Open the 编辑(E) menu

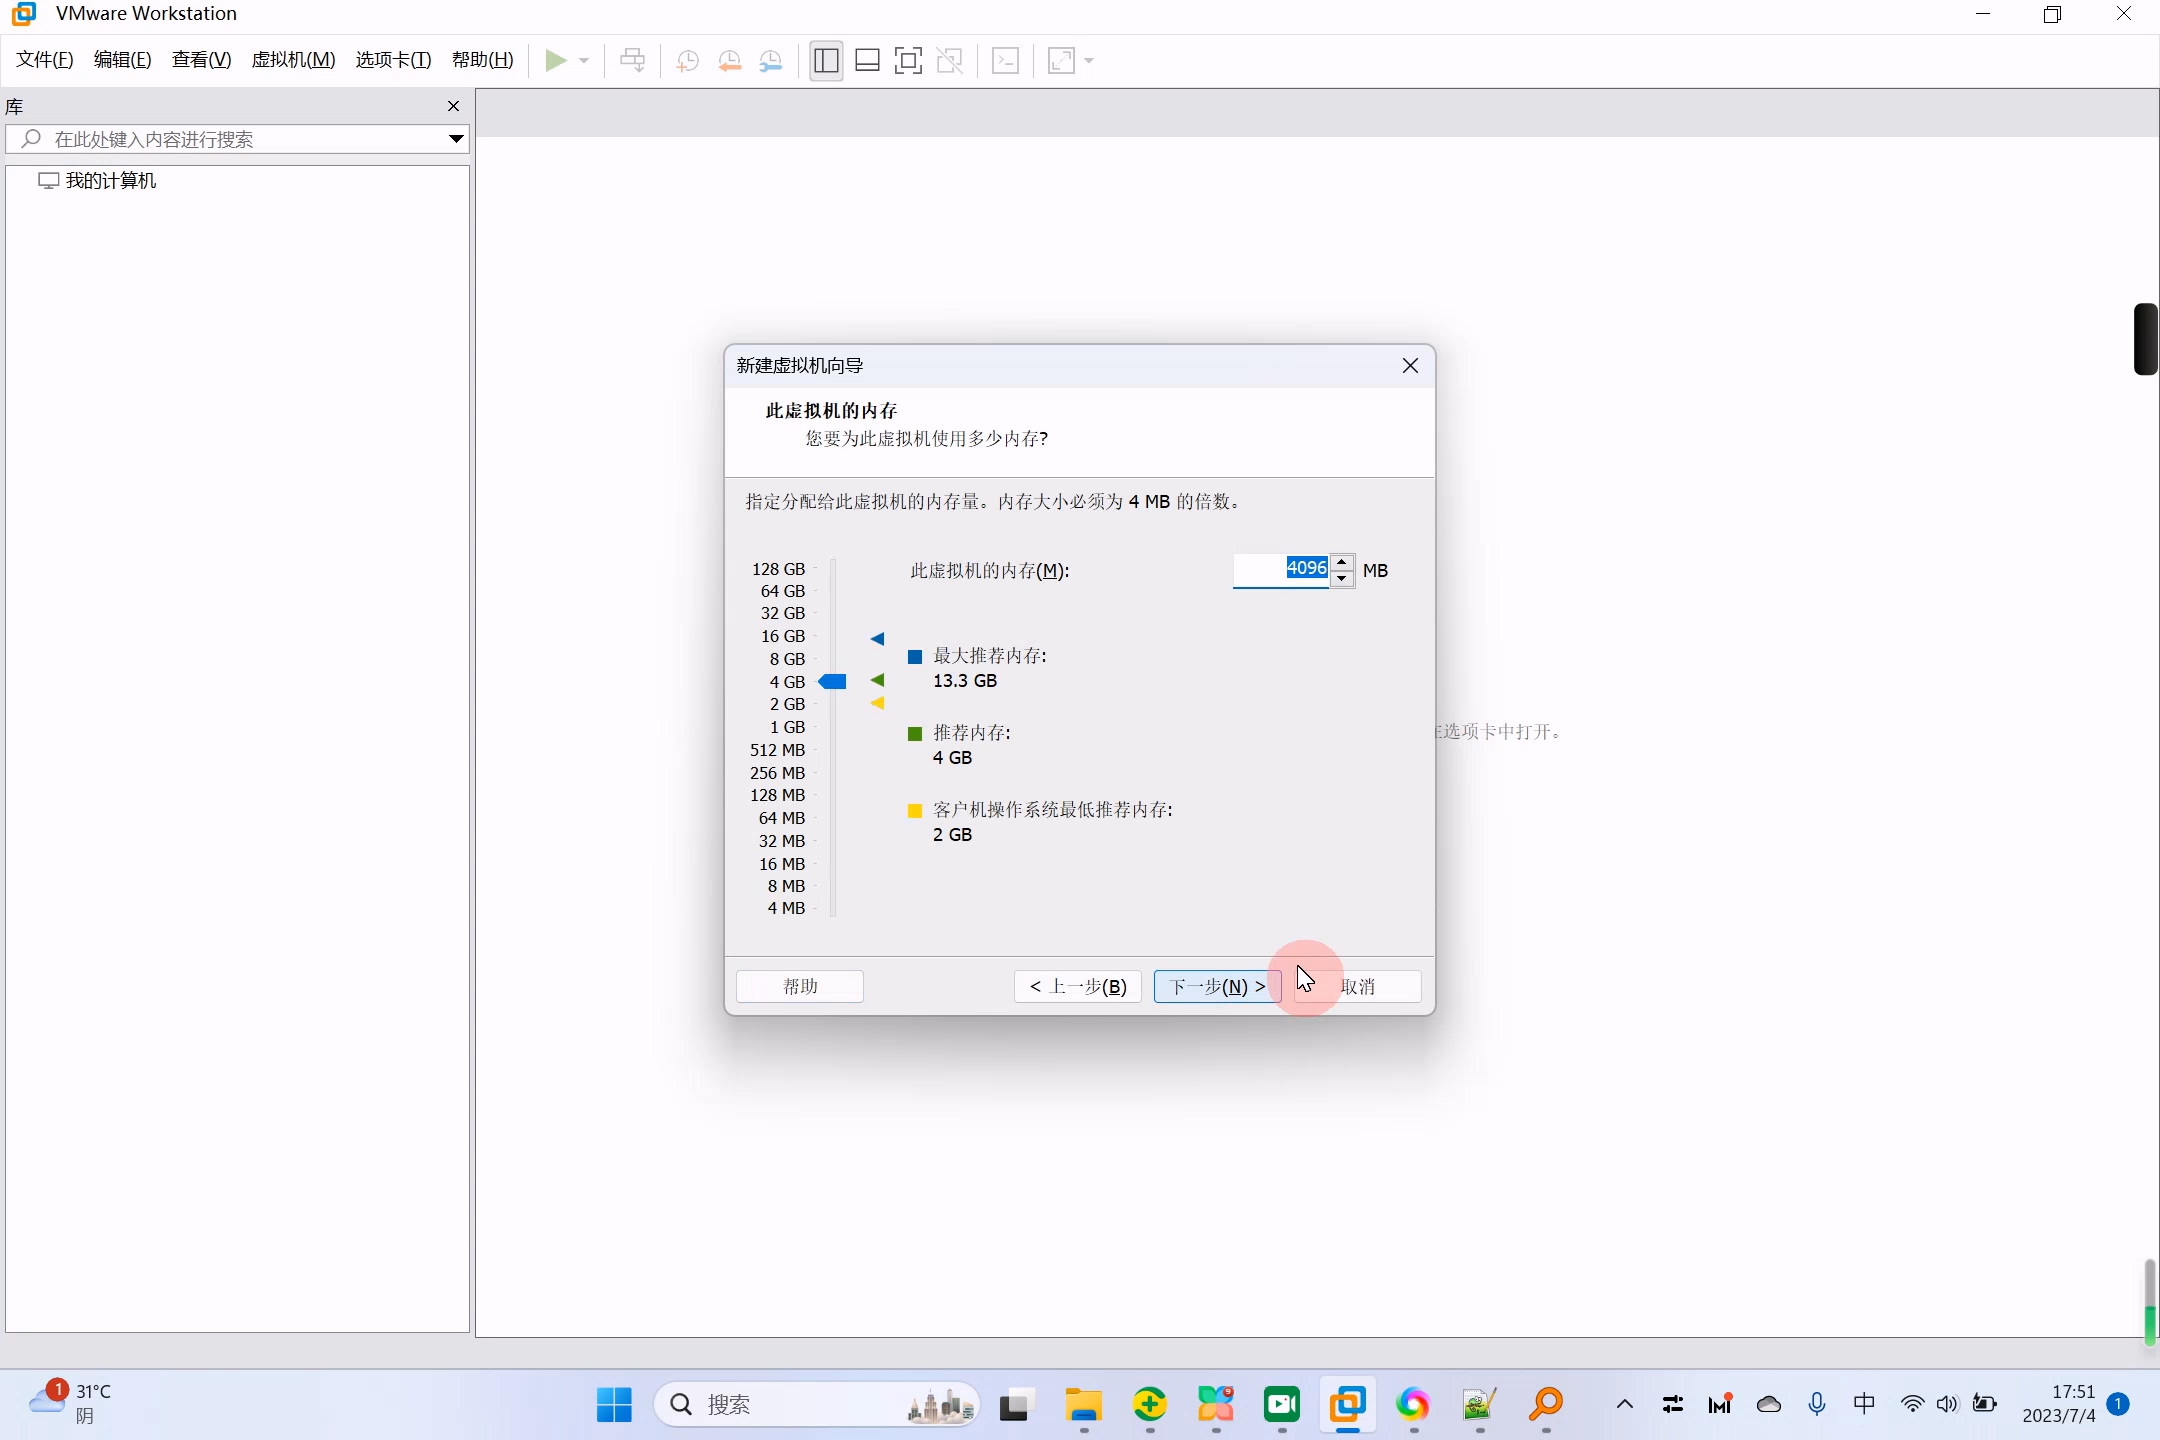point(123,60)
